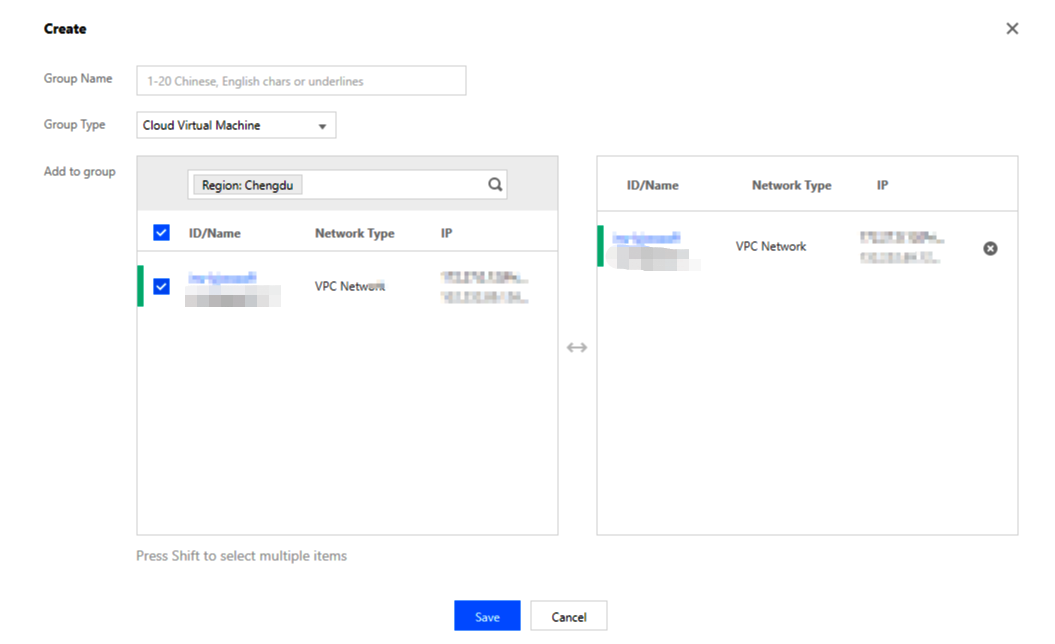1055x644 pixels.
Task: Close the Create dialog with the X icon
Action: [1012, 29]
